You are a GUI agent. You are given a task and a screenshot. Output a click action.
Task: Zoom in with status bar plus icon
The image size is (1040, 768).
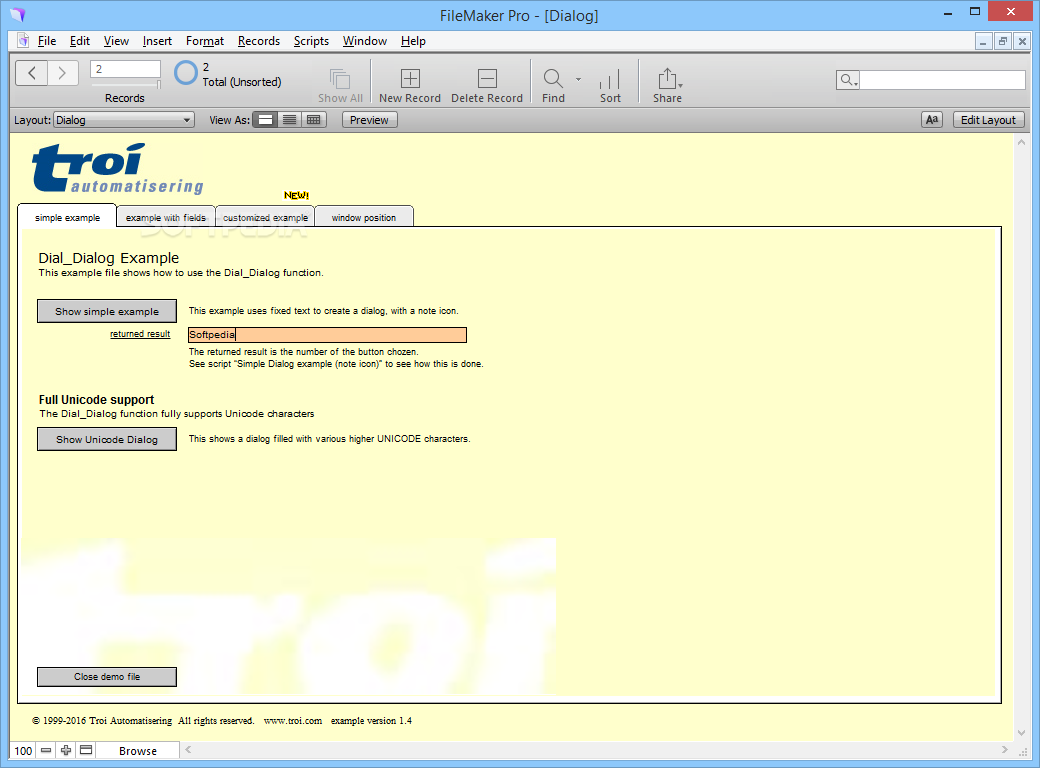coord(66,750)
